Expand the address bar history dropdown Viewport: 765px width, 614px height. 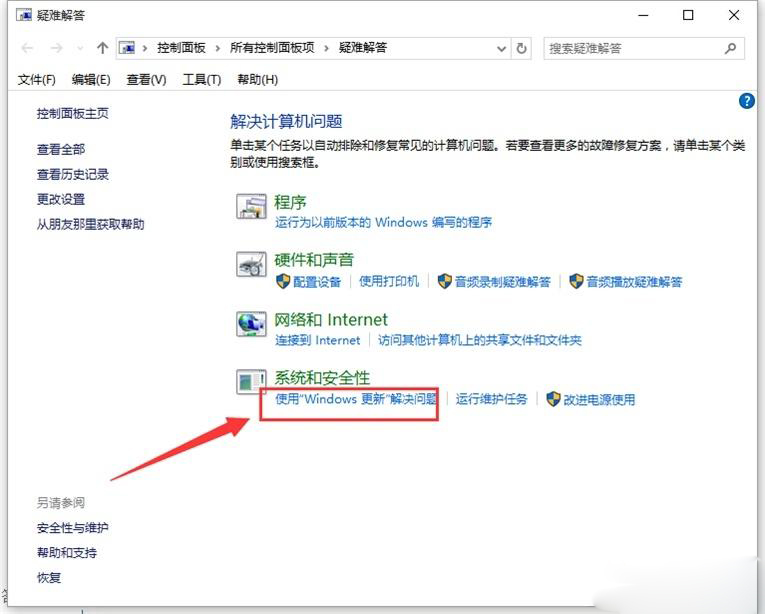tap(501, 48)
